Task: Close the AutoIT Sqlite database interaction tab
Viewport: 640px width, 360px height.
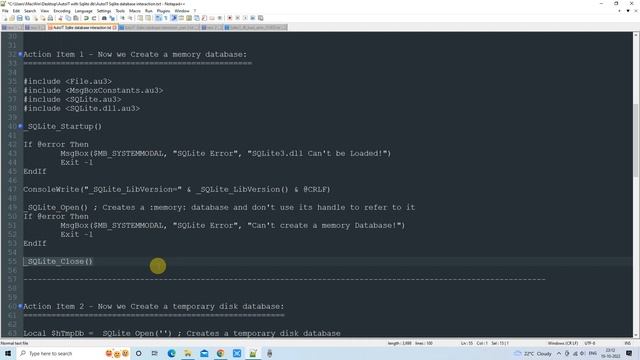Action: (x=115, y=27)
